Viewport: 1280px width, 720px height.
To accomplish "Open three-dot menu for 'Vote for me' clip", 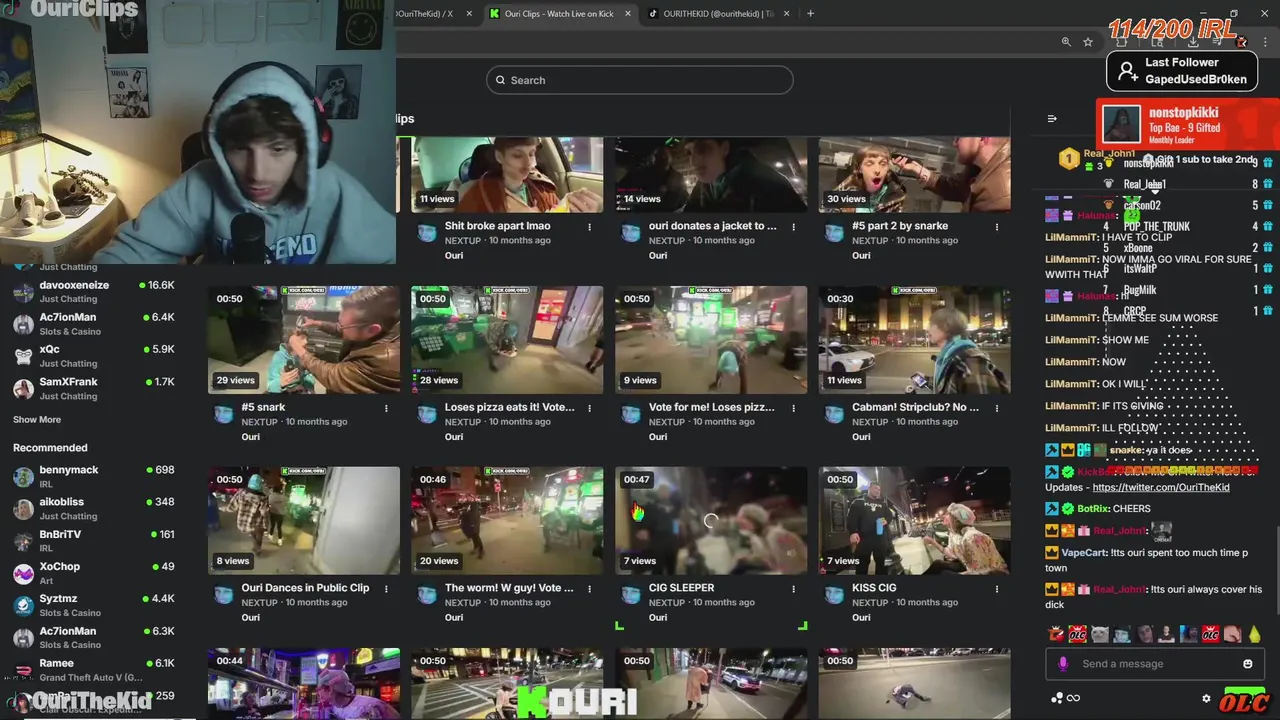I will tap(794, 408).
